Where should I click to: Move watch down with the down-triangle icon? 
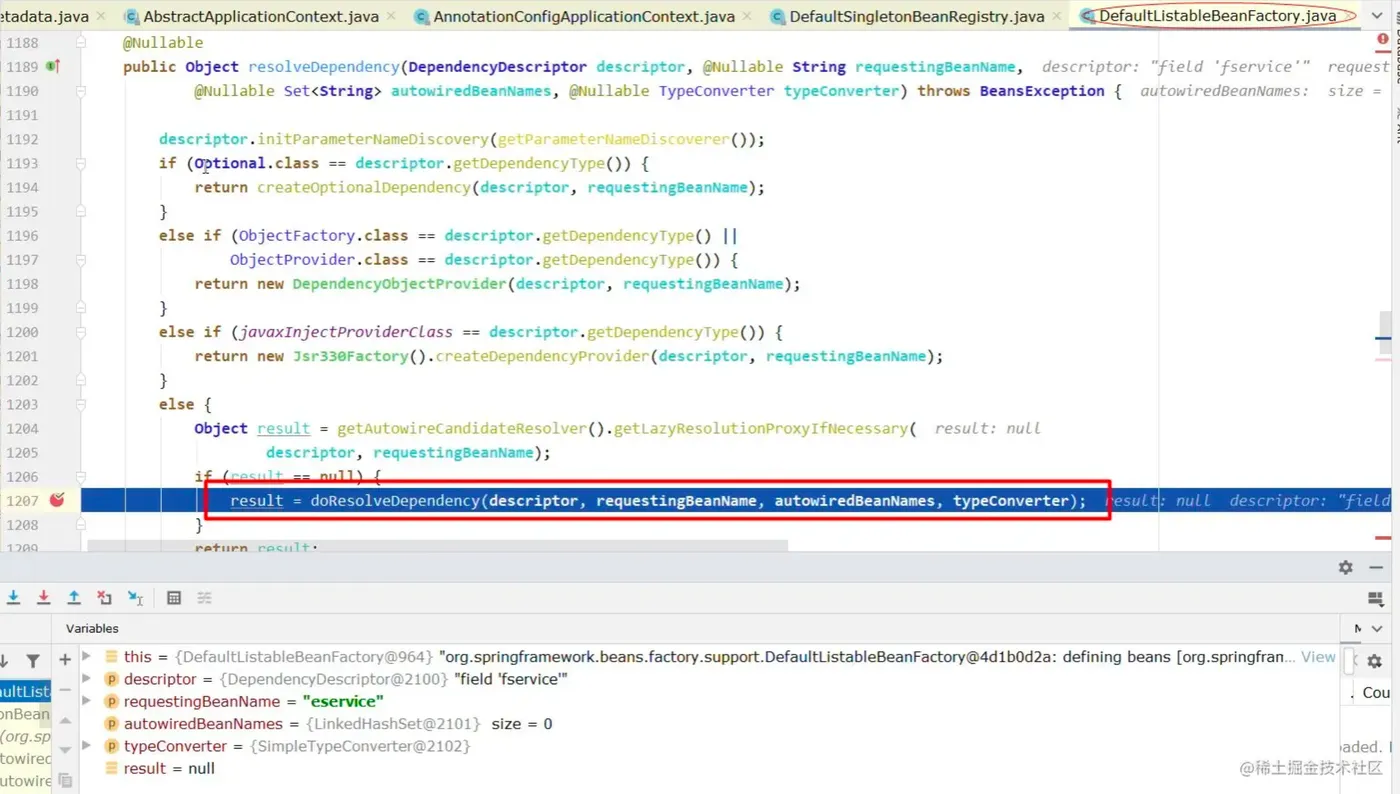pyautogui.click(x=65, y=749)
